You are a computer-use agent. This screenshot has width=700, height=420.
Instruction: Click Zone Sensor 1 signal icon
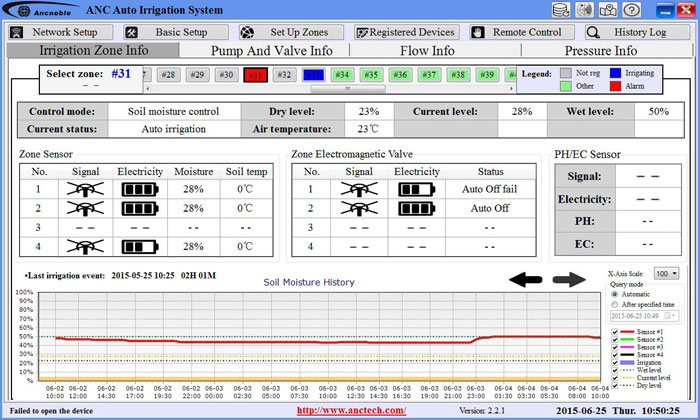click(x=85, y=190)
